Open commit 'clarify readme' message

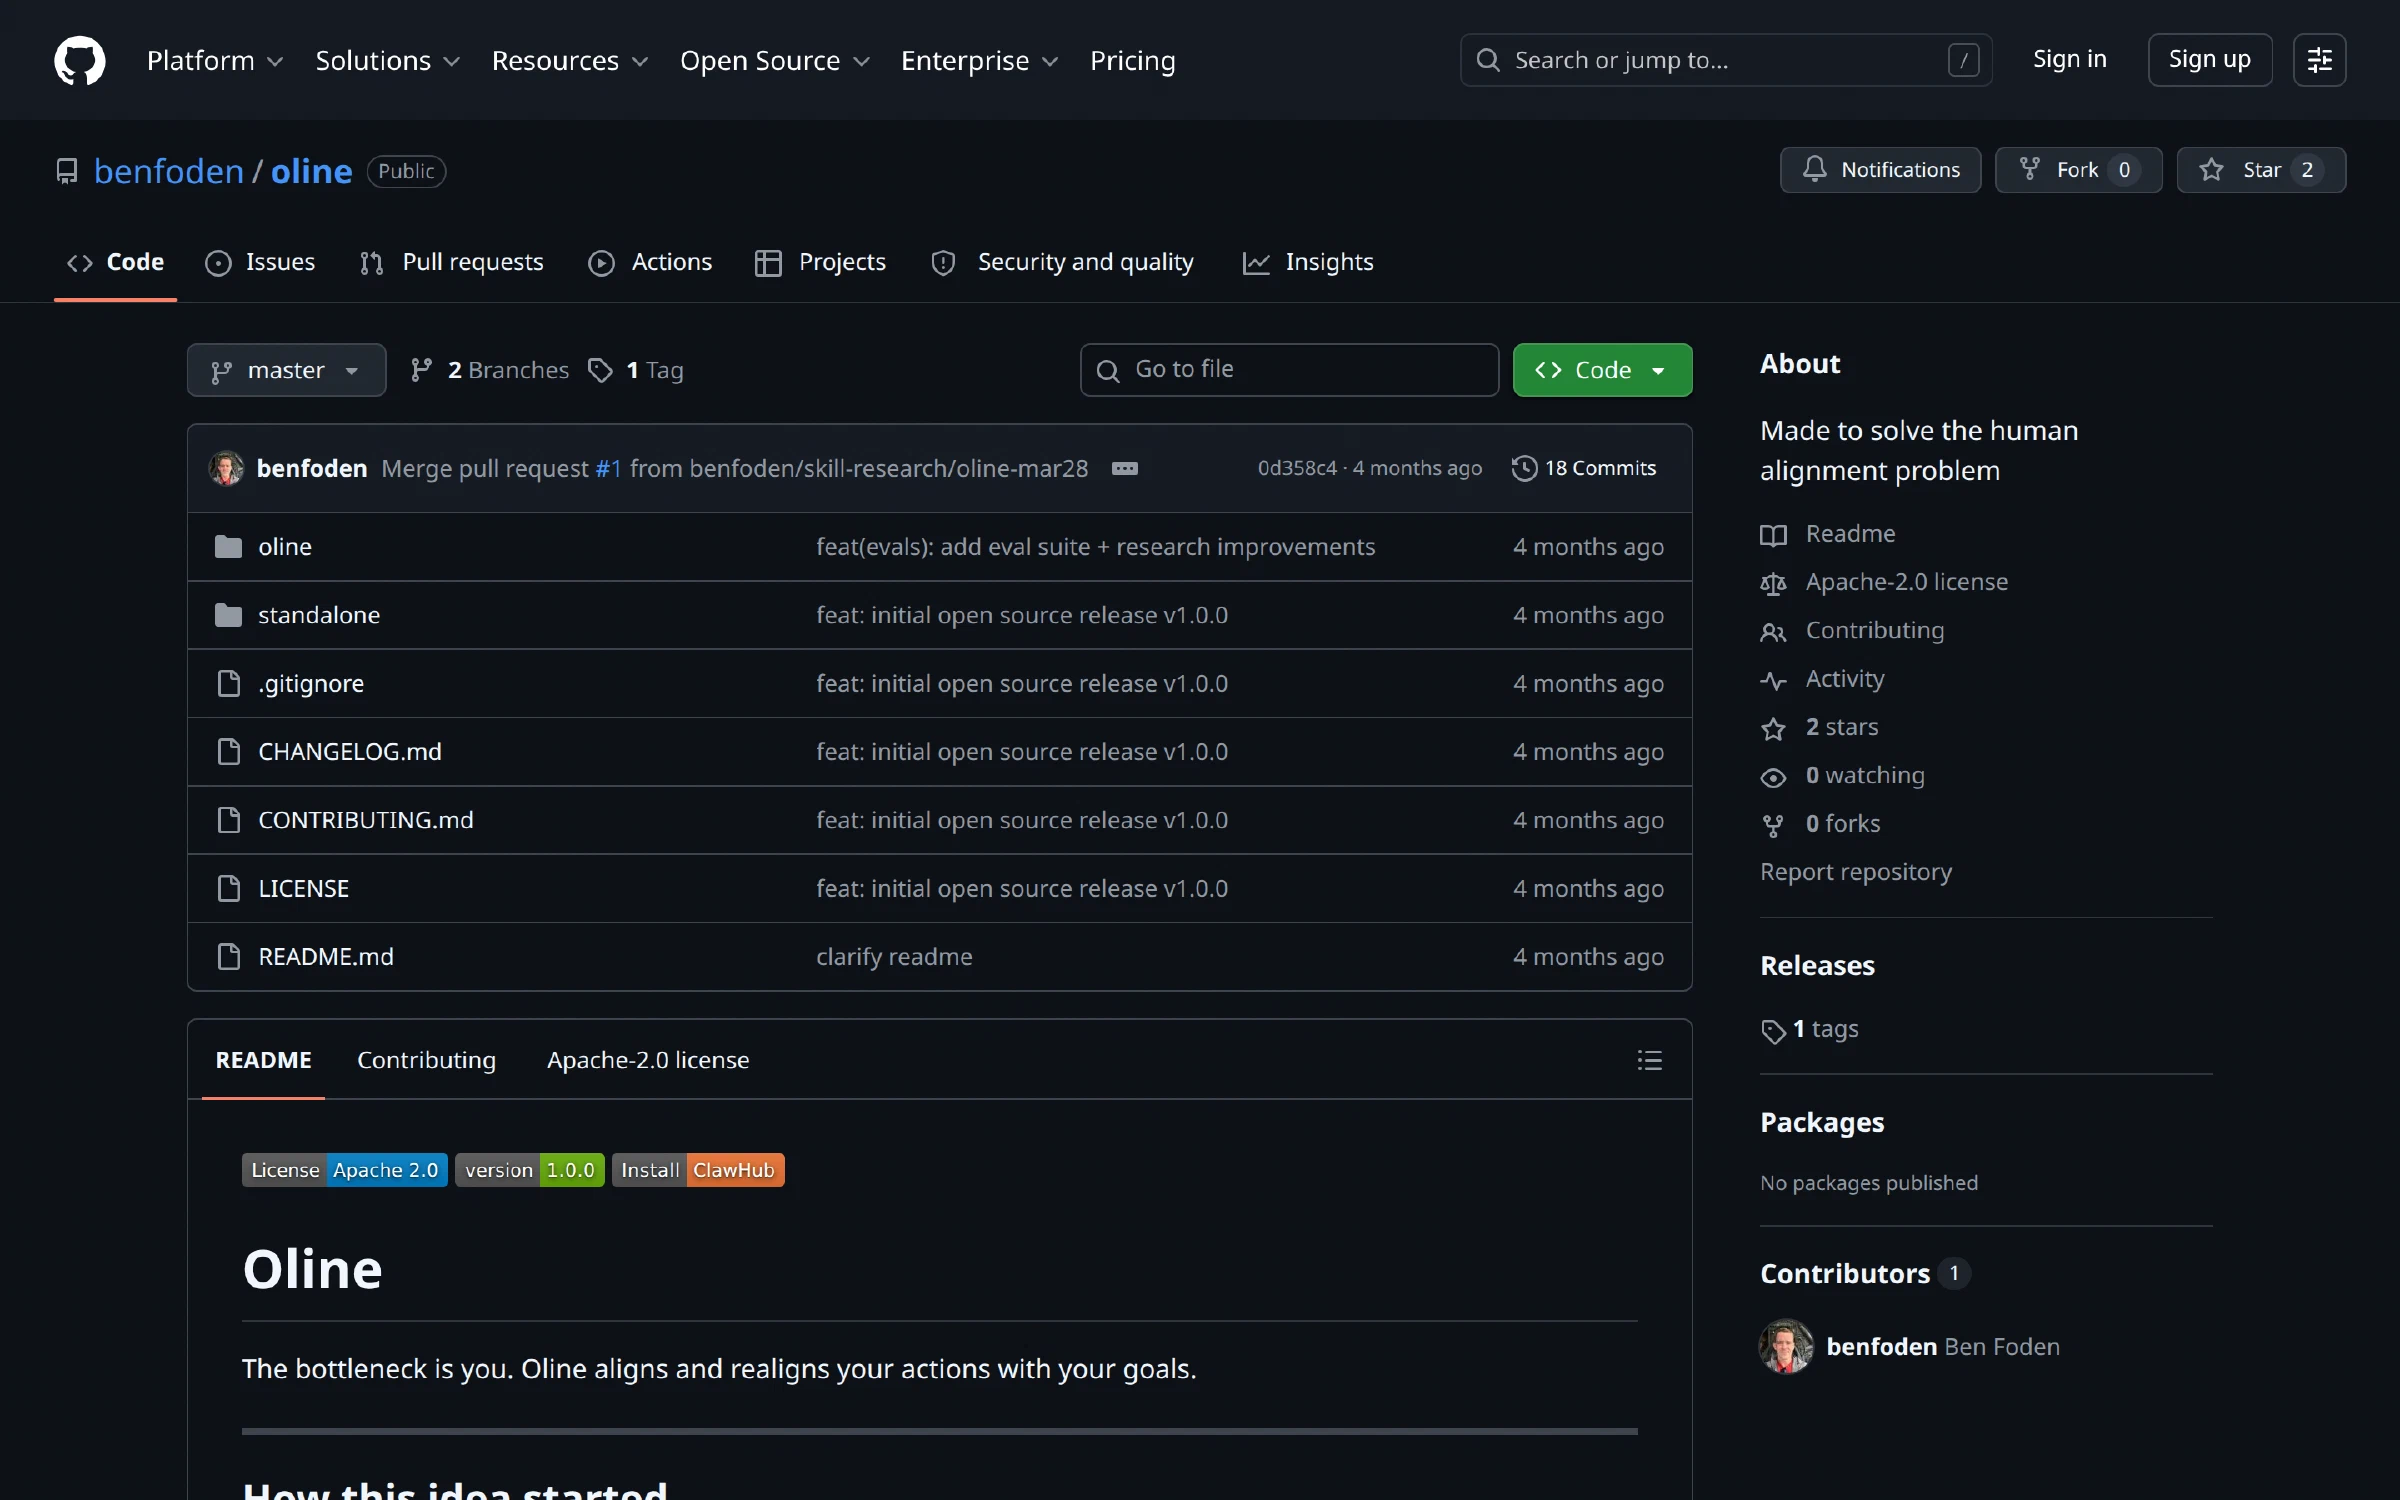tap(894, 957)
